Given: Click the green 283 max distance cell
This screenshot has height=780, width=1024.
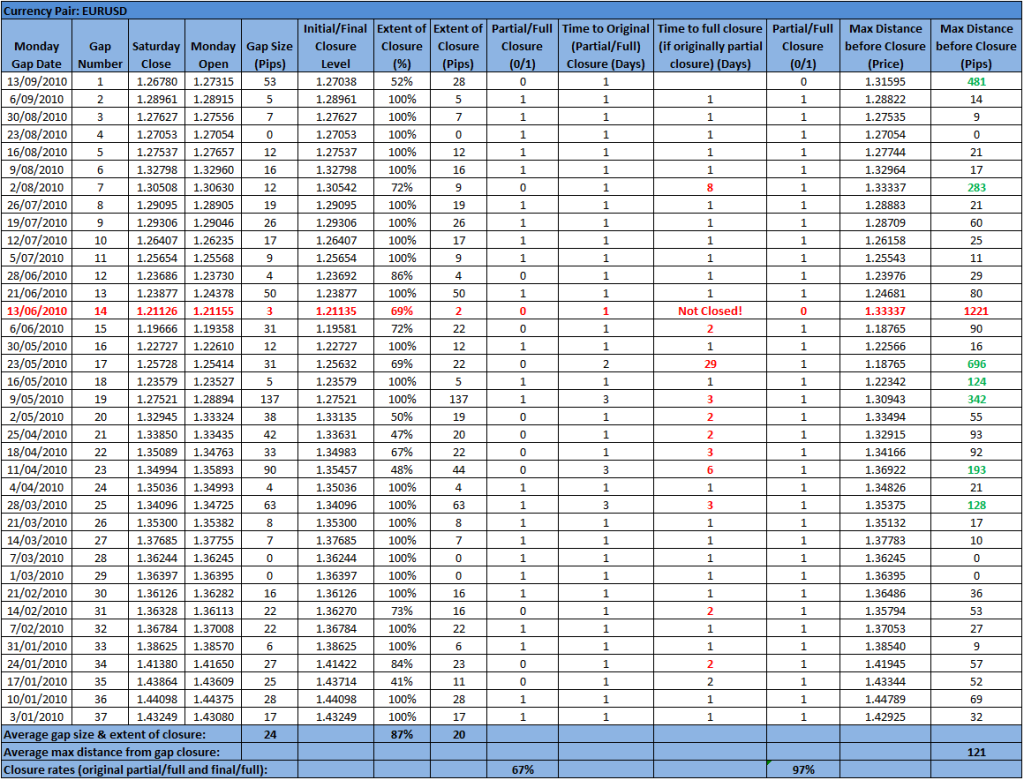Looking at the screenshot, I should [x=976, y=187].
